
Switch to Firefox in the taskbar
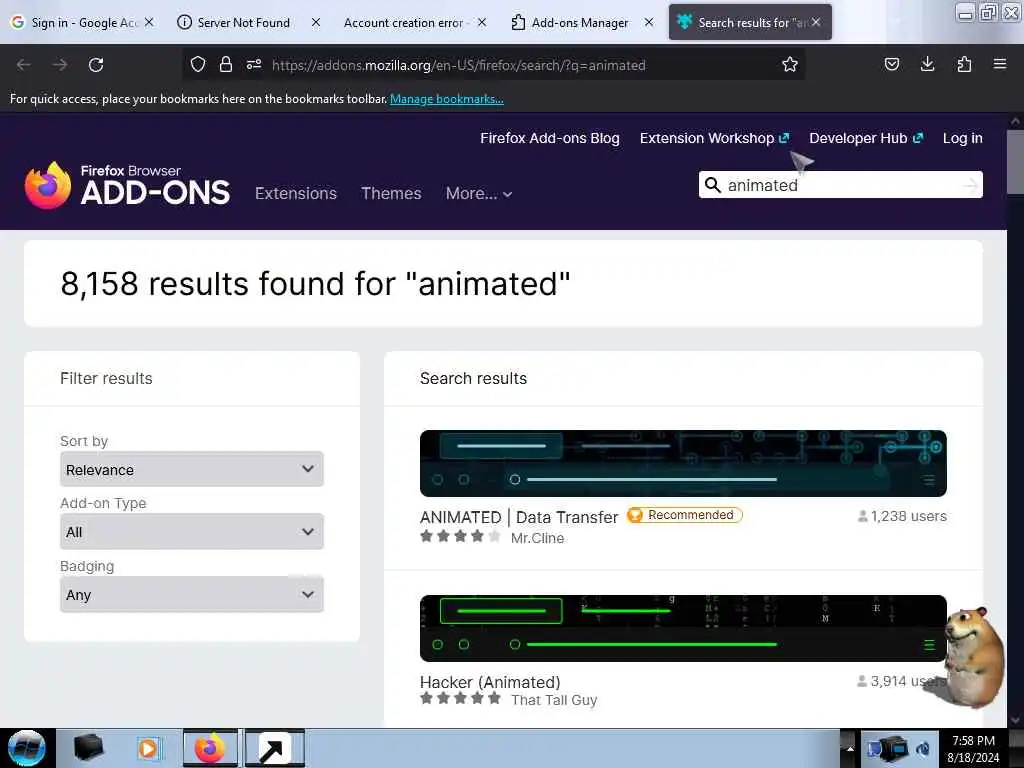pyautogui.click(x=210, y=748)
